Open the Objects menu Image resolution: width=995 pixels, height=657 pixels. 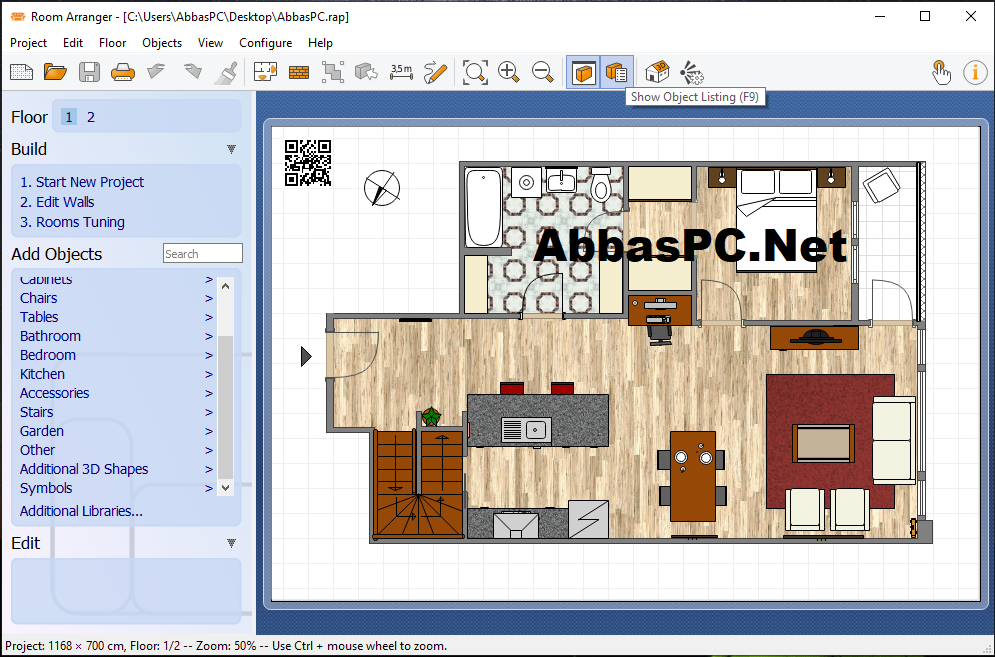click(x=162, y=43)
